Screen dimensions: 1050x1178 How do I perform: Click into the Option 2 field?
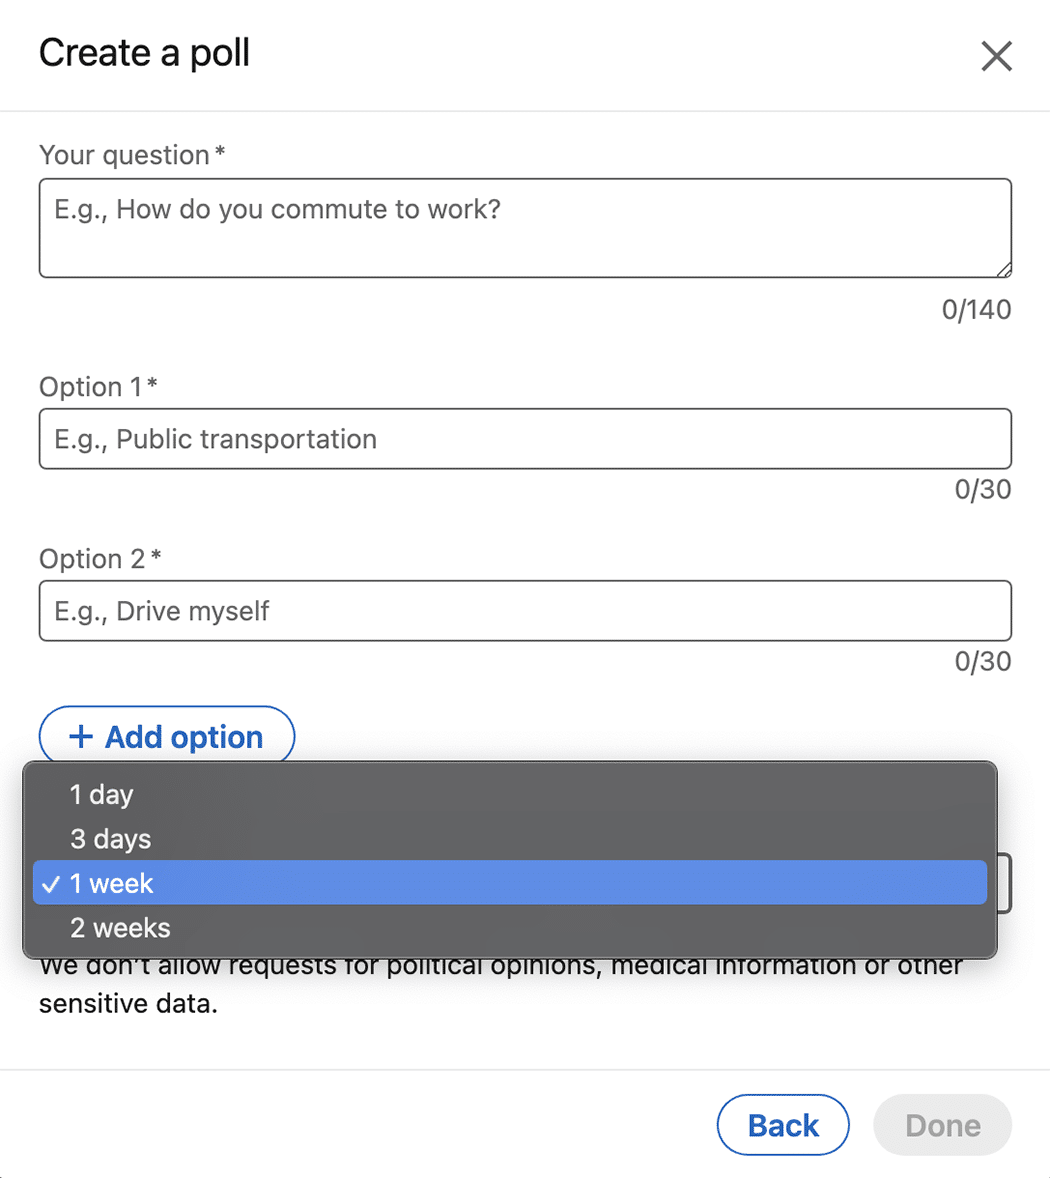(525, 611)
